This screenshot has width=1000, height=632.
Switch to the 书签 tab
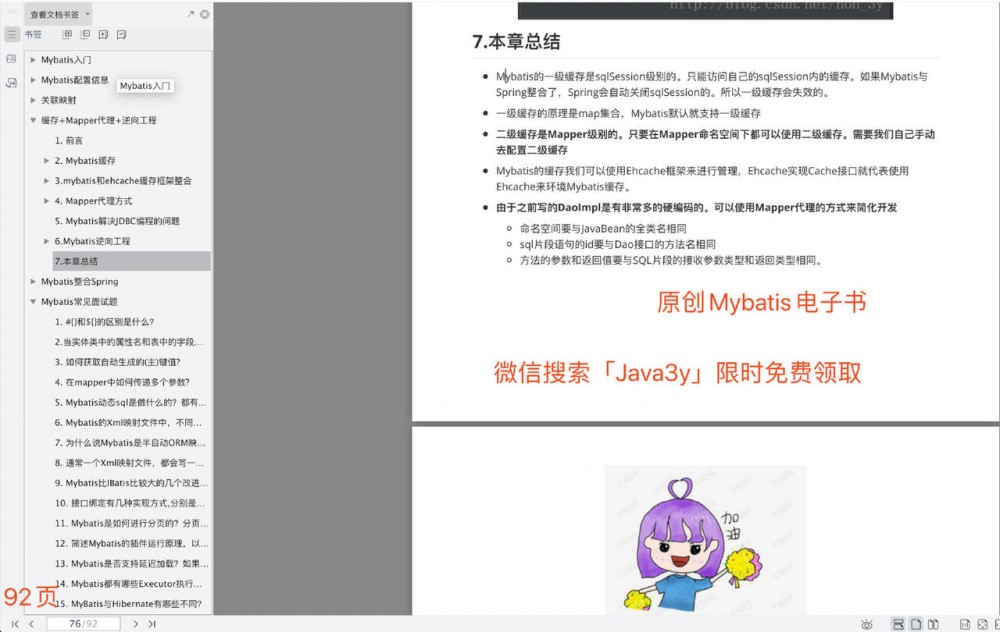[x=33, y=34]
